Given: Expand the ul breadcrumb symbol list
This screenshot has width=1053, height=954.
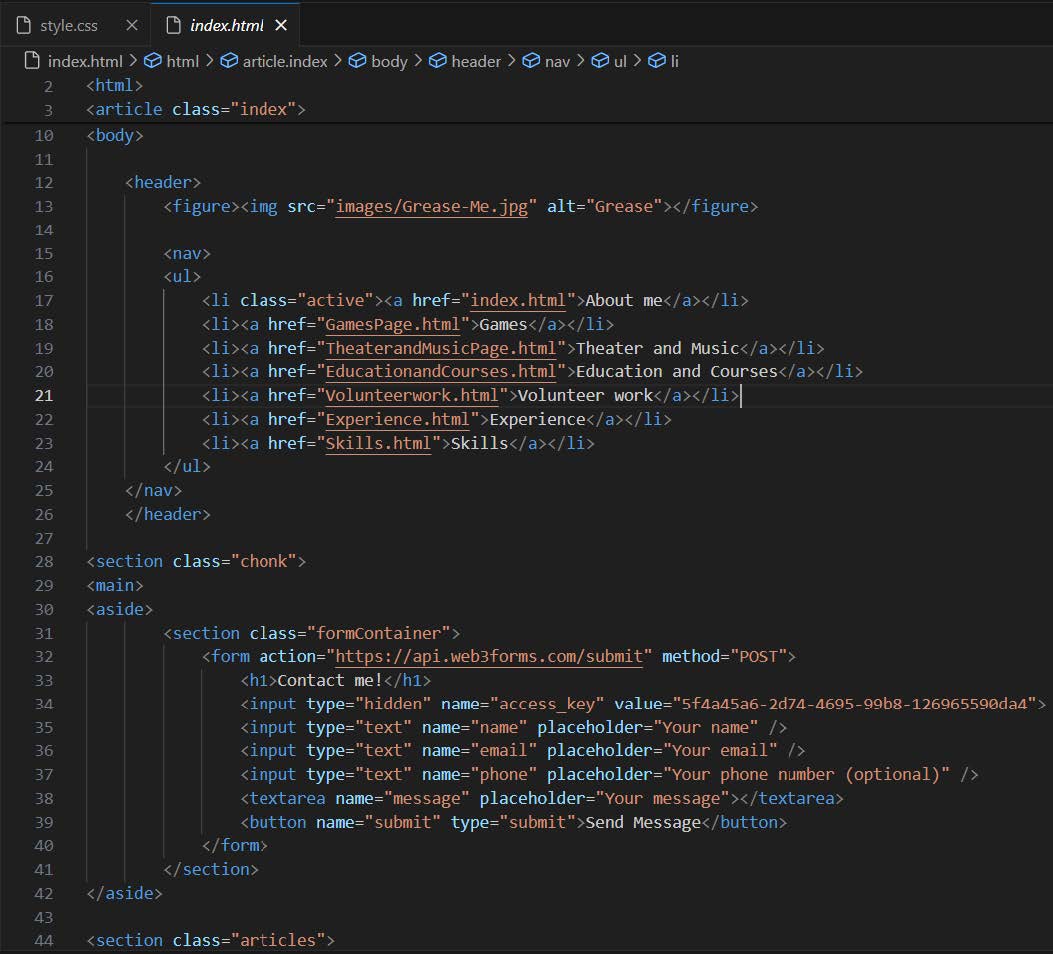Looking at the screenshot, I should (x=620, y=61).
